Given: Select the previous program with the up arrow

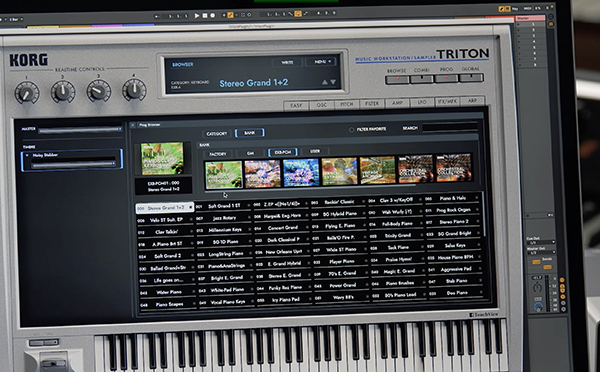Looking at the screenshot, I should point(324,82).
